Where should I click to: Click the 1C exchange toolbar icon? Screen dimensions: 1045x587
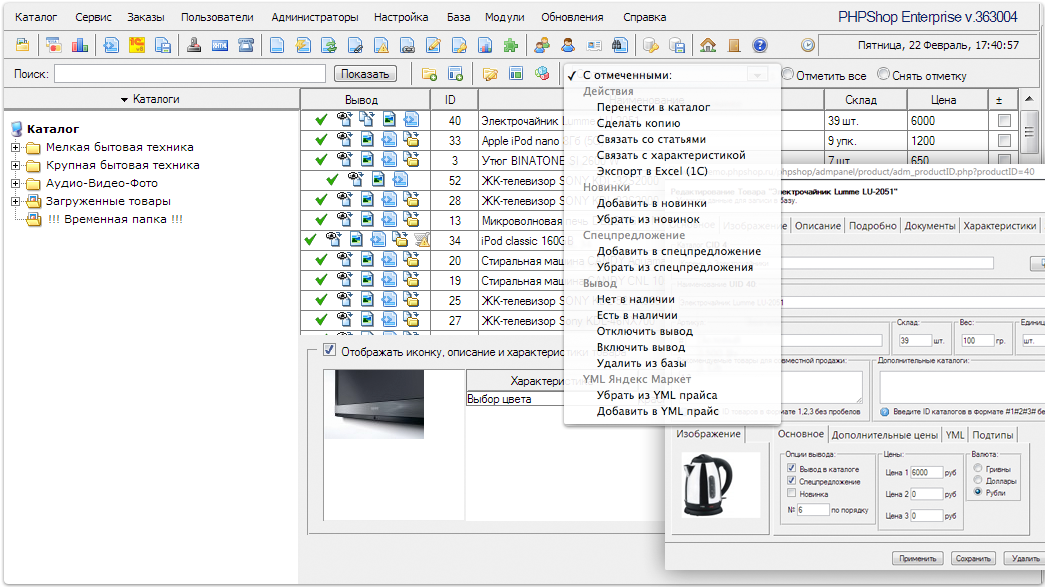pyautogui.click(x=136, y=45)
